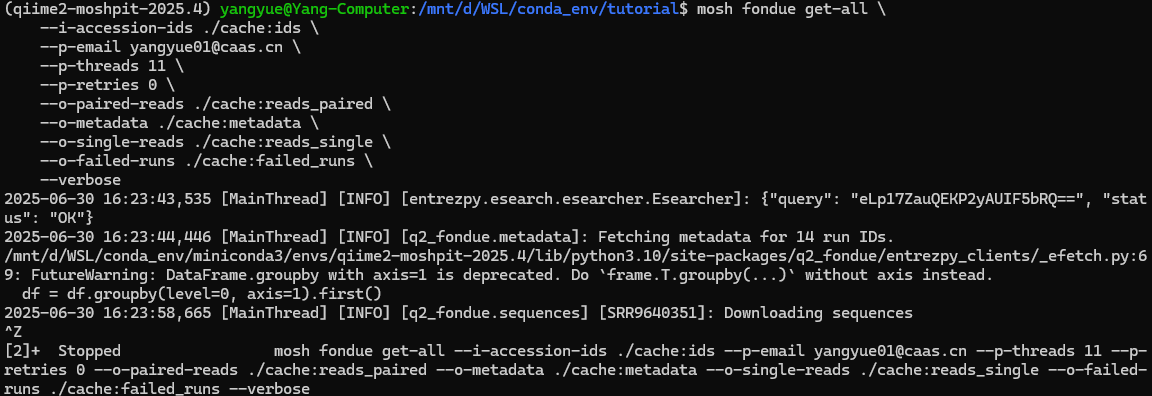The height and width of the screenshot is (396, 1152).
Task: Click the entrezpy.esearch.esearcher.Esearcher log tag
Action: tap(497, 199)
